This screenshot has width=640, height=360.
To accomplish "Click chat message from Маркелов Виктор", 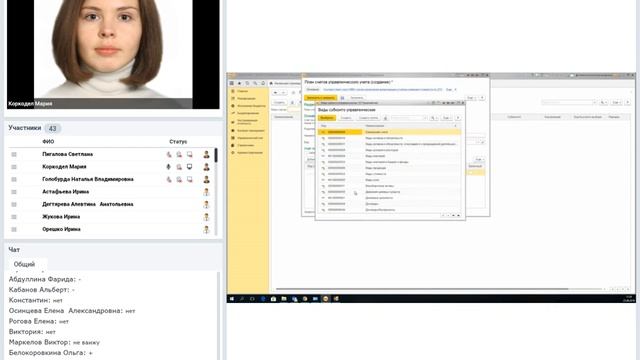I will tap(54, 342).
